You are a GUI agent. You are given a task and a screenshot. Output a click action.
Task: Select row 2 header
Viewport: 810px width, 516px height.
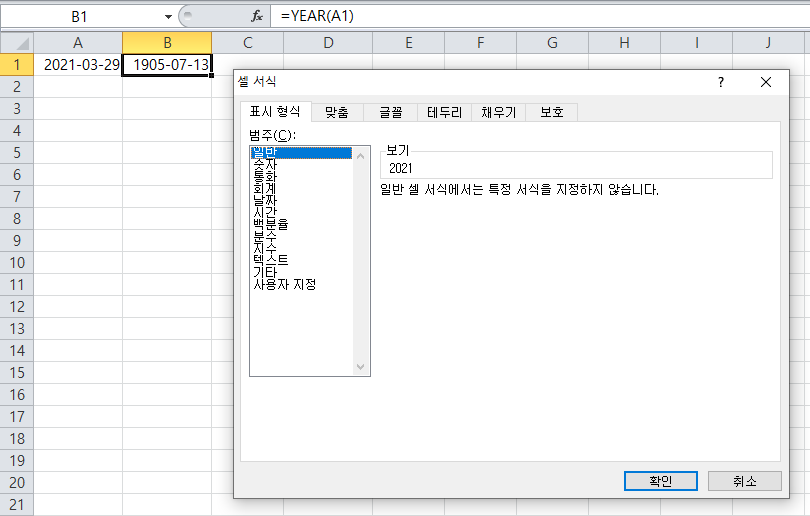(17, 86)
